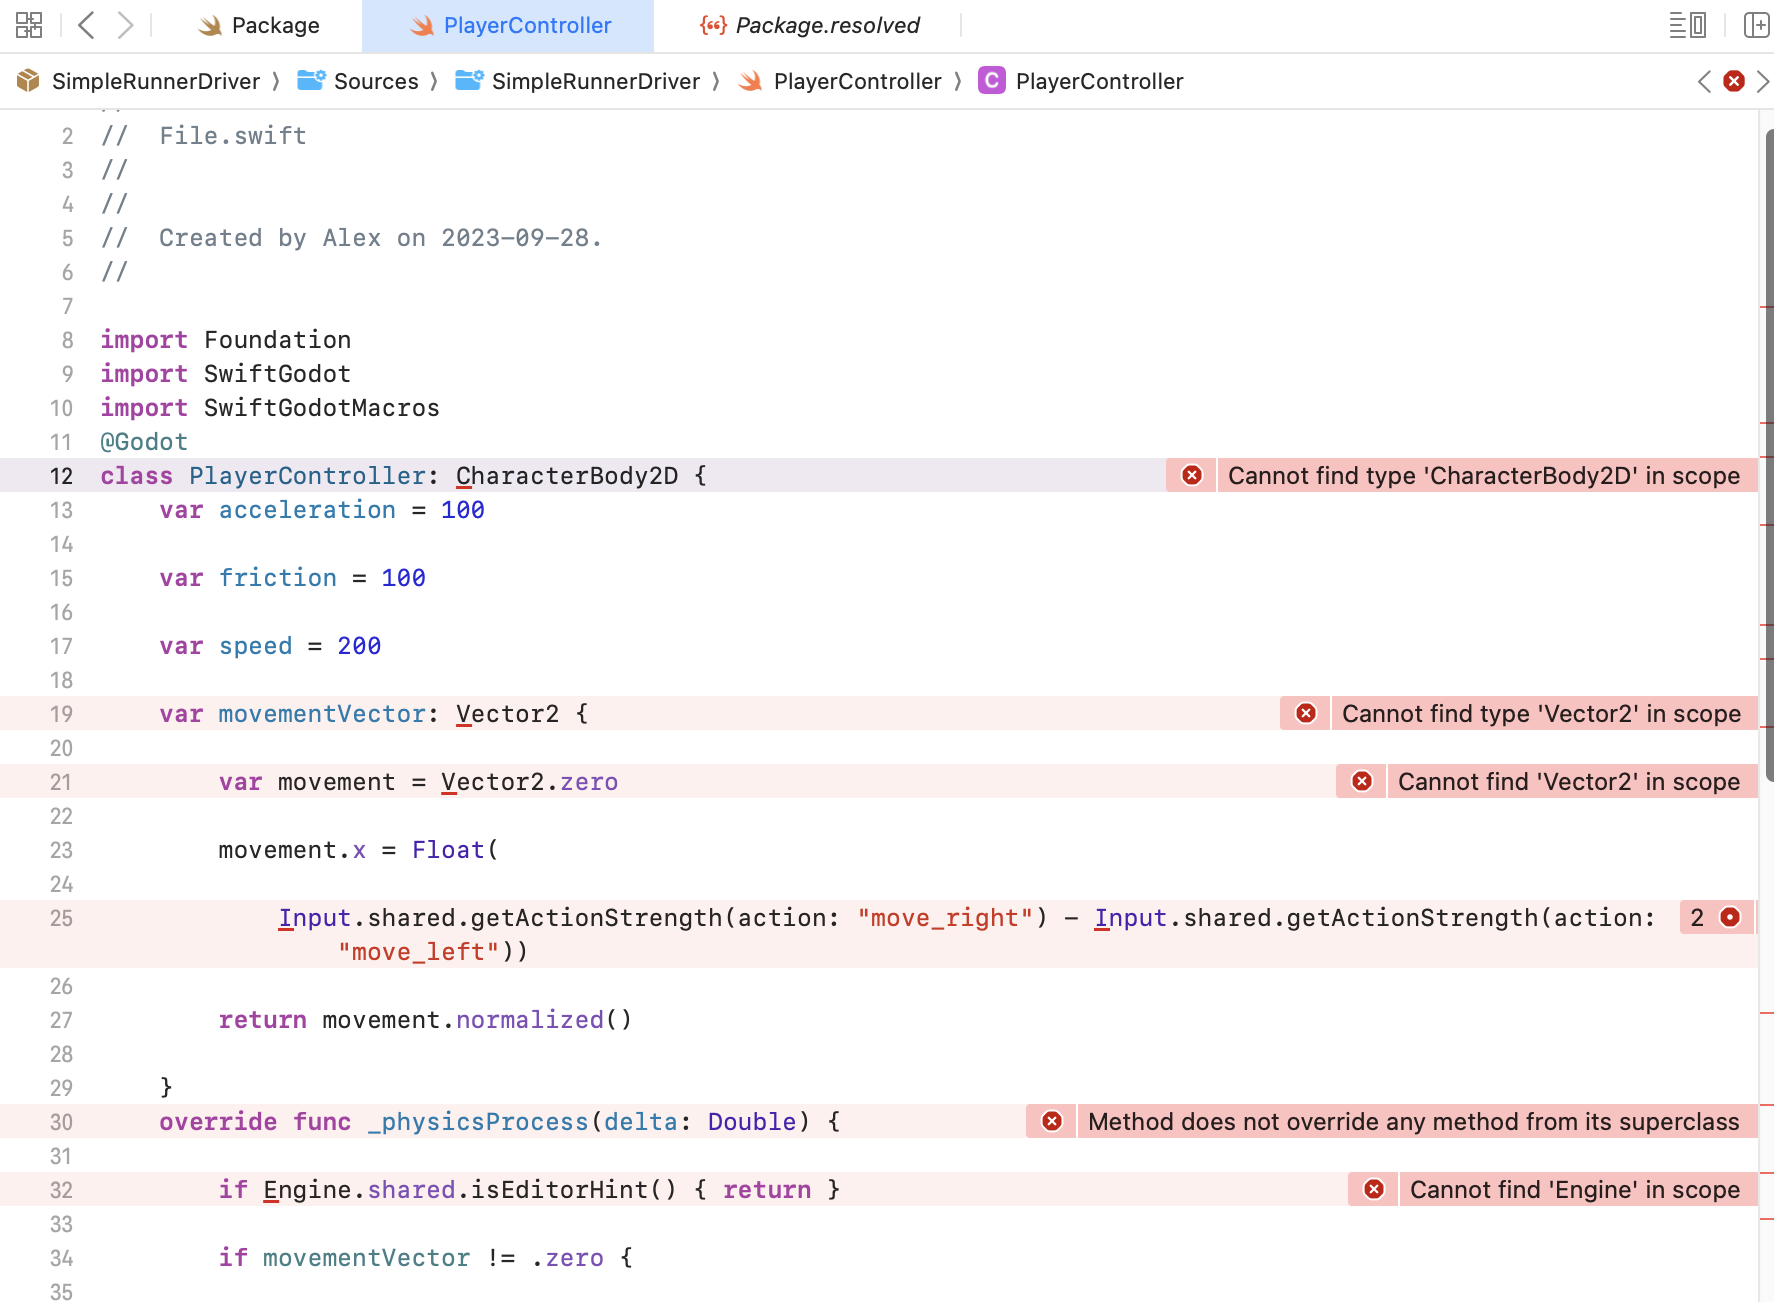Screen dimensions: 1774x1302
Task: Click the Add Editor icon
Action: [1757, 25]
